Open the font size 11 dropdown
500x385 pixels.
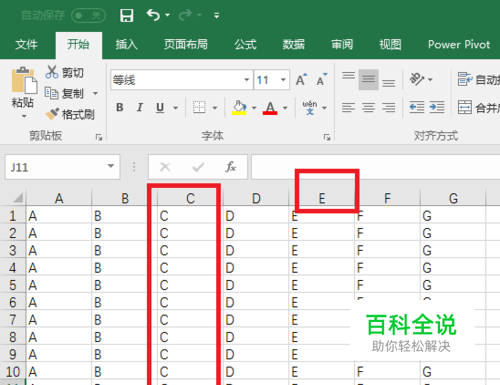coord(283,80)
